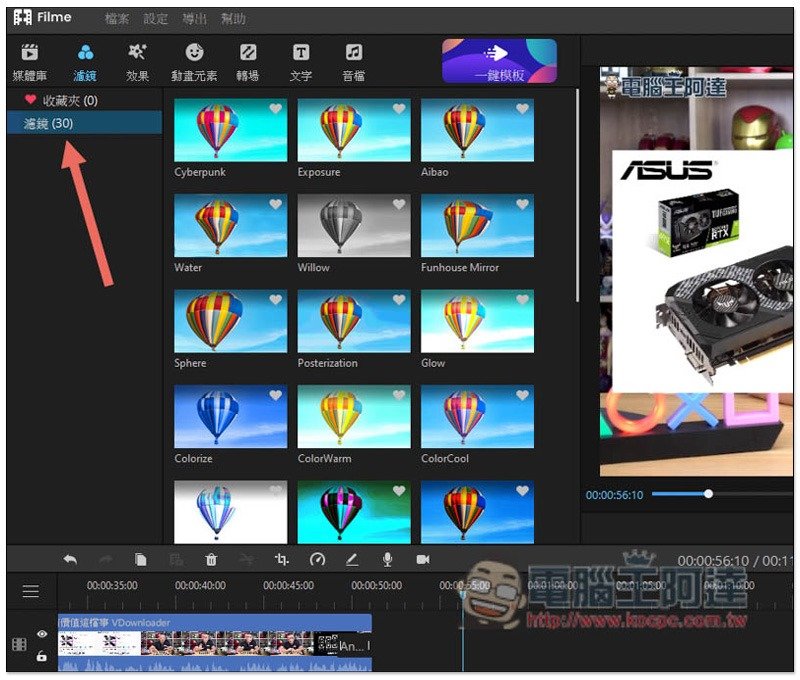This screenshot has width=800, height=680.
Task: Open the 效果 effects panel
Action: point(138,61)
